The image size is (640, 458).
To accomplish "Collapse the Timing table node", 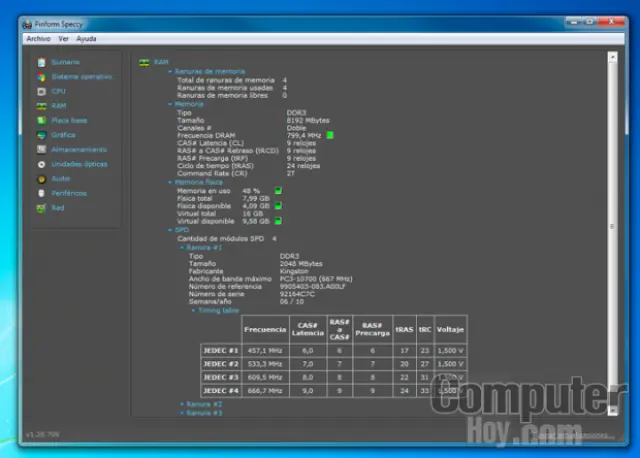I will [x=192, y=310].
